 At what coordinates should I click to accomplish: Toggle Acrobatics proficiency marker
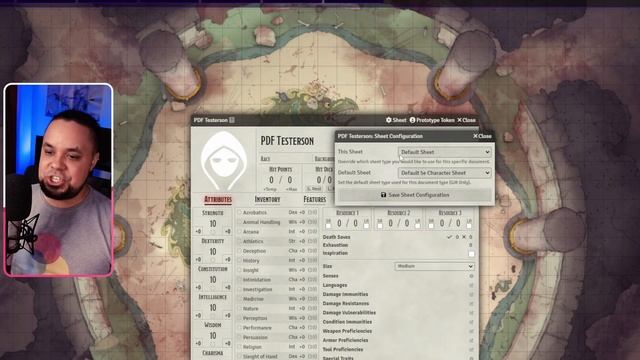tap(240, 212)
